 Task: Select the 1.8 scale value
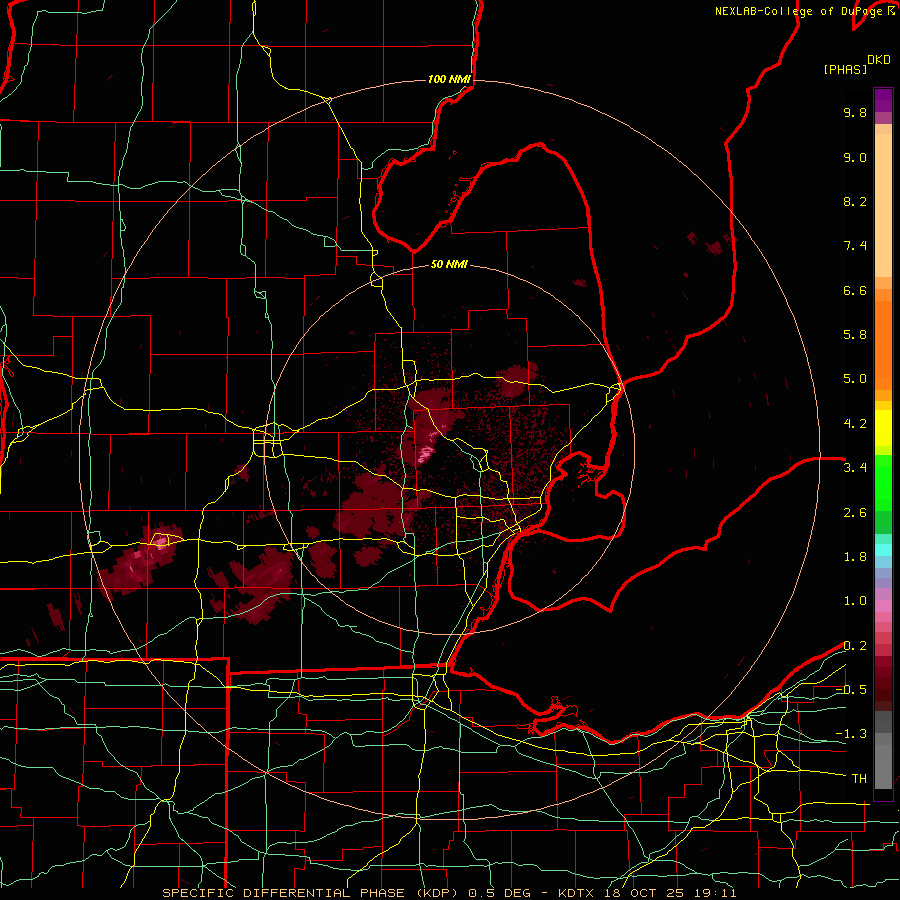pyautogui.click(x=855, y=557)
